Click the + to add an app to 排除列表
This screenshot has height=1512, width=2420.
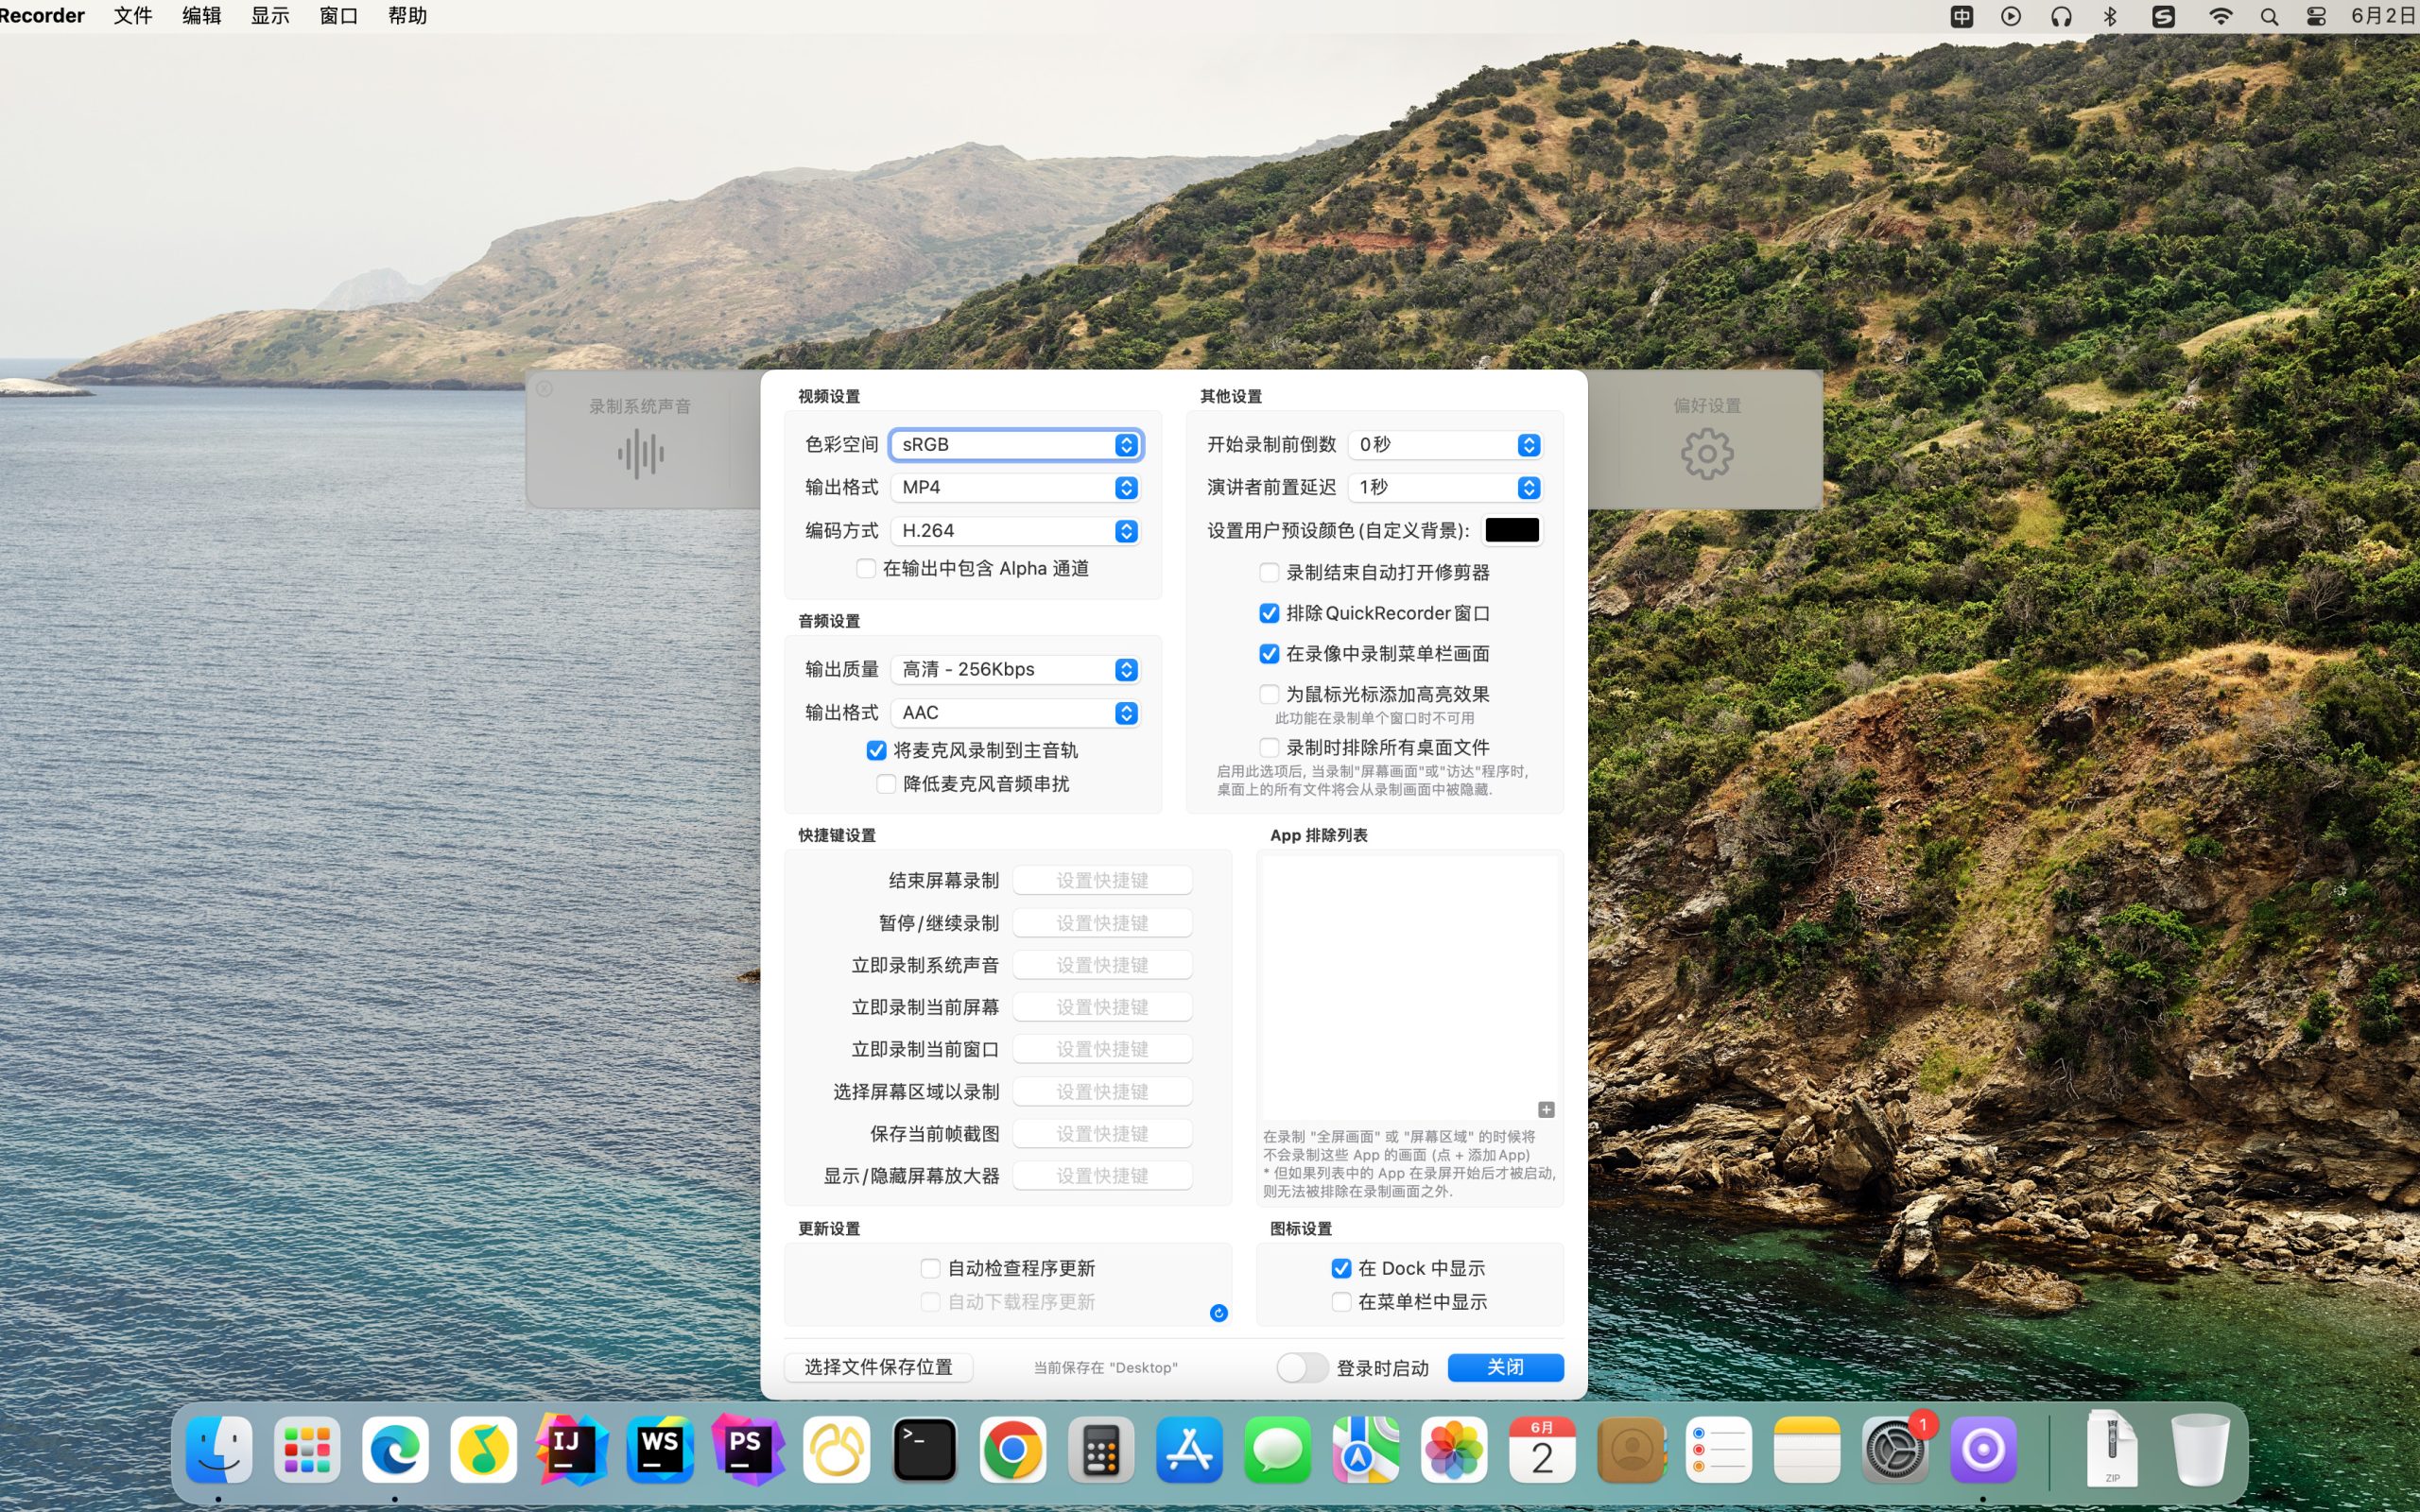pyautogui.click(x=1546, y=1109)
